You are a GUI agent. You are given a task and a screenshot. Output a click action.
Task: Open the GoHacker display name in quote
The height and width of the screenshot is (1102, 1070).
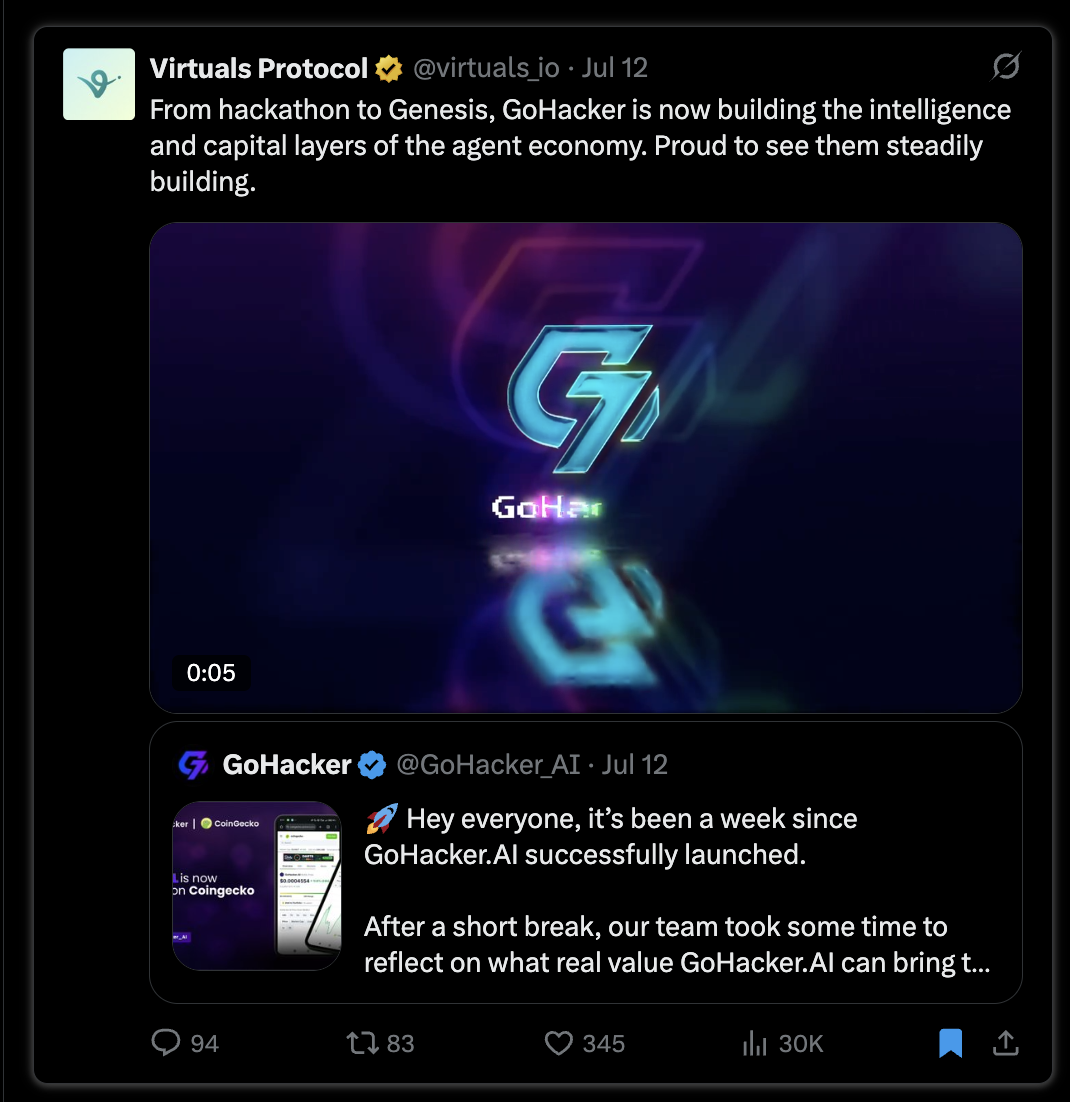coord(287,765)
